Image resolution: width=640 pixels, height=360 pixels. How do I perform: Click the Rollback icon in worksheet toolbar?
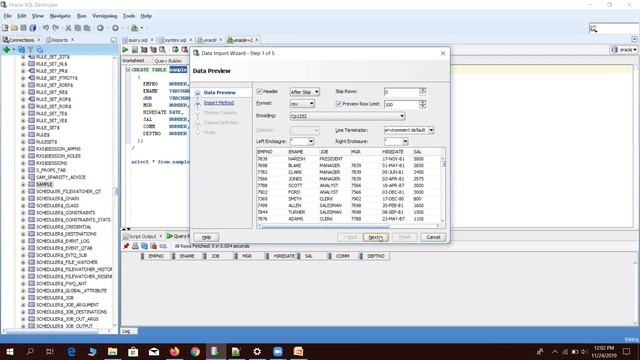tap(184, 49)
